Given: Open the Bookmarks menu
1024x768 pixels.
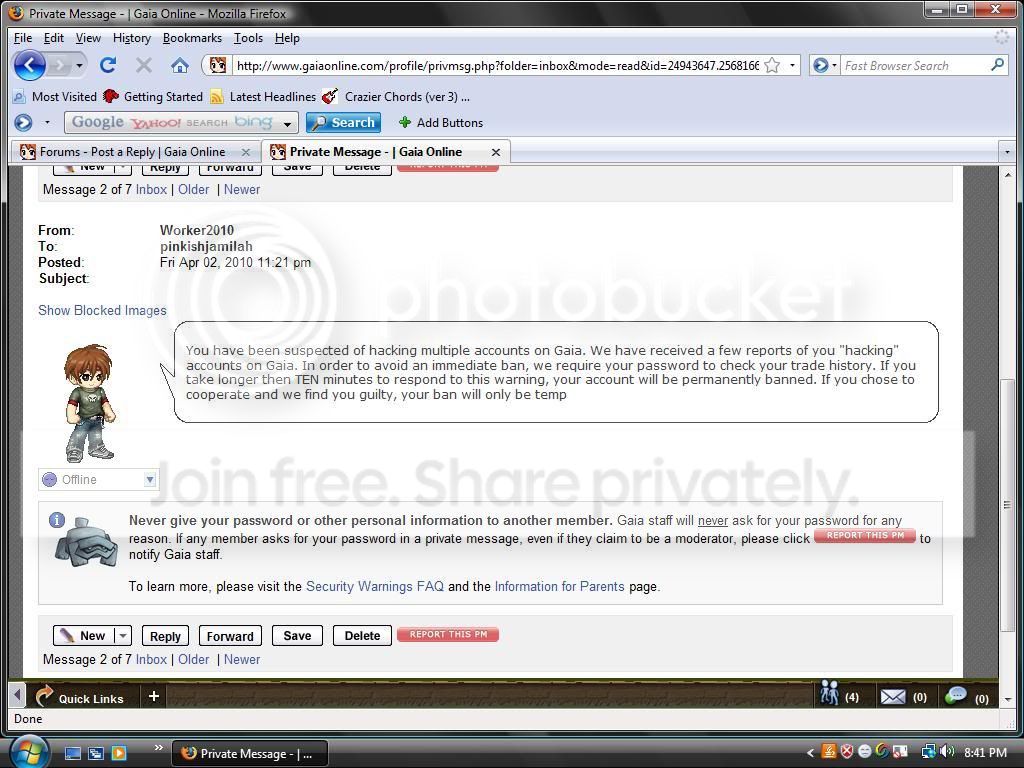Looking at the screenshot, I should (192, 38).
